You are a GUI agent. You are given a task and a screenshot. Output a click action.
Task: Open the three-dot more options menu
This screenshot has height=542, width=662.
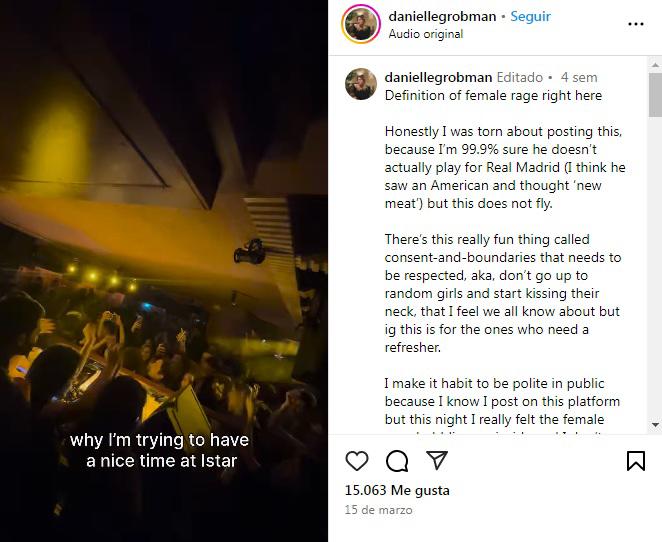[636, 24]
